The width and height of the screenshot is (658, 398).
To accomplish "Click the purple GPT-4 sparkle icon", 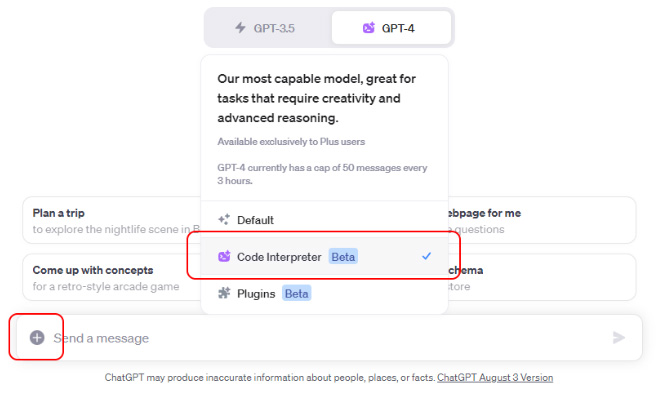I will click(x=368, y=28).
